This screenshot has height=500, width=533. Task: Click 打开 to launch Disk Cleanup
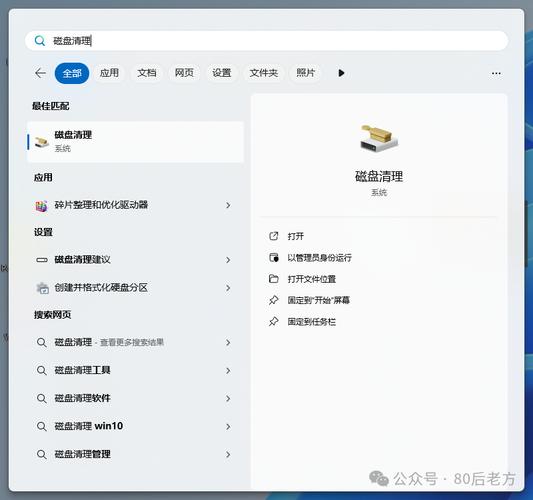coord(295,236)
